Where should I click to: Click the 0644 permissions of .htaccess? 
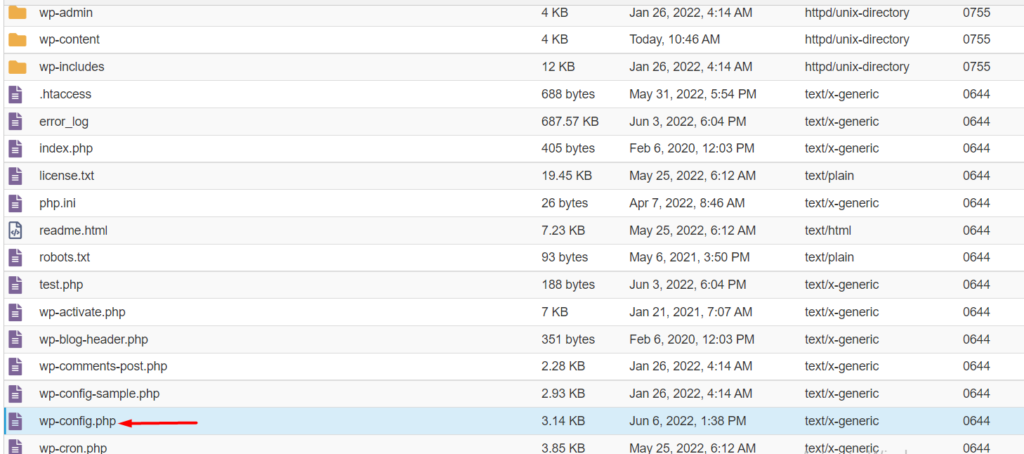976,94
